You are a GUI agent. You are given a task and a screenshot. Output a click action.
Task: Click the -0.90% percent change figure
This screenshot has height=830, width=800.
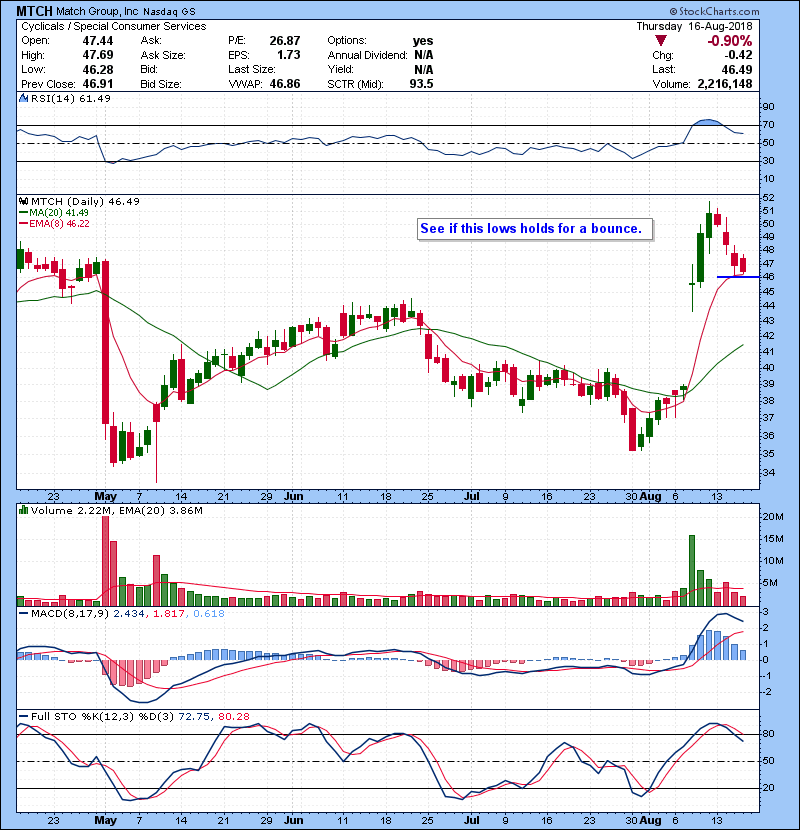(x=730, y=41)
